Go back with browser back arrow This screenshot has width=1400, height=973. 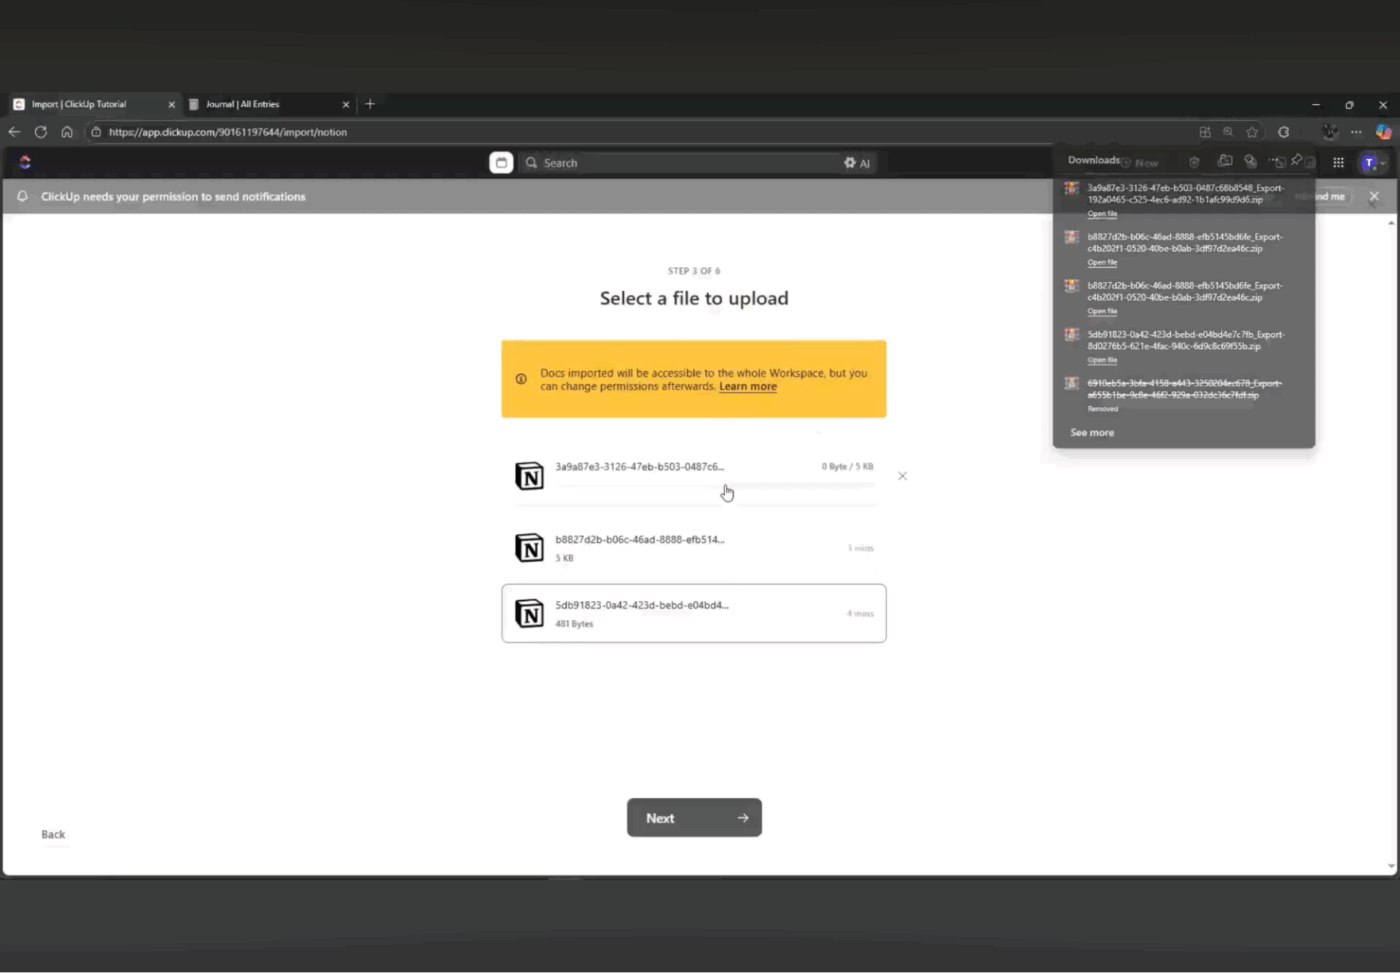(x=14, y=131)
